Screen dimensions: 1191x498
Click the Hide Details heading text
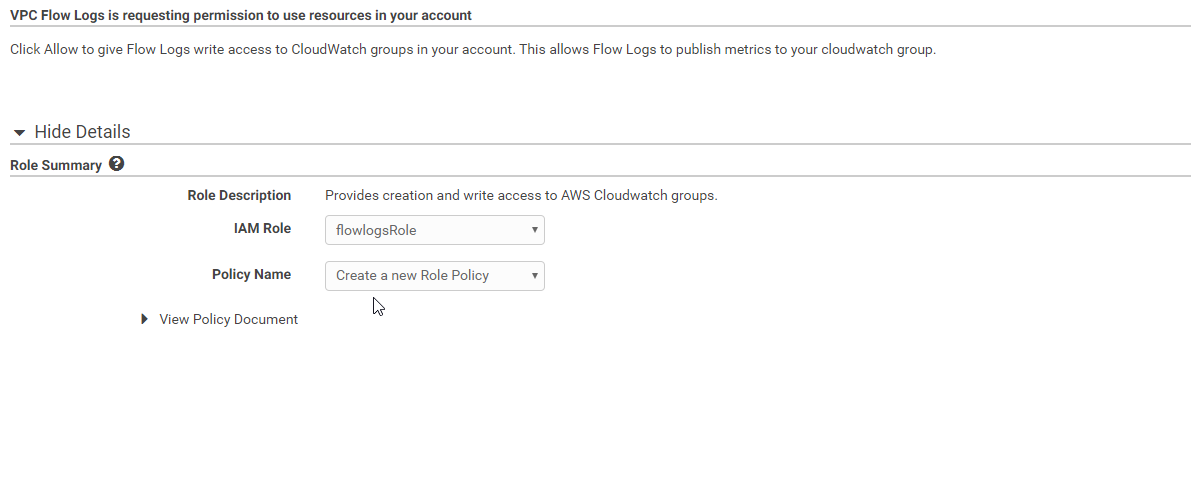[x=82, y=132]
